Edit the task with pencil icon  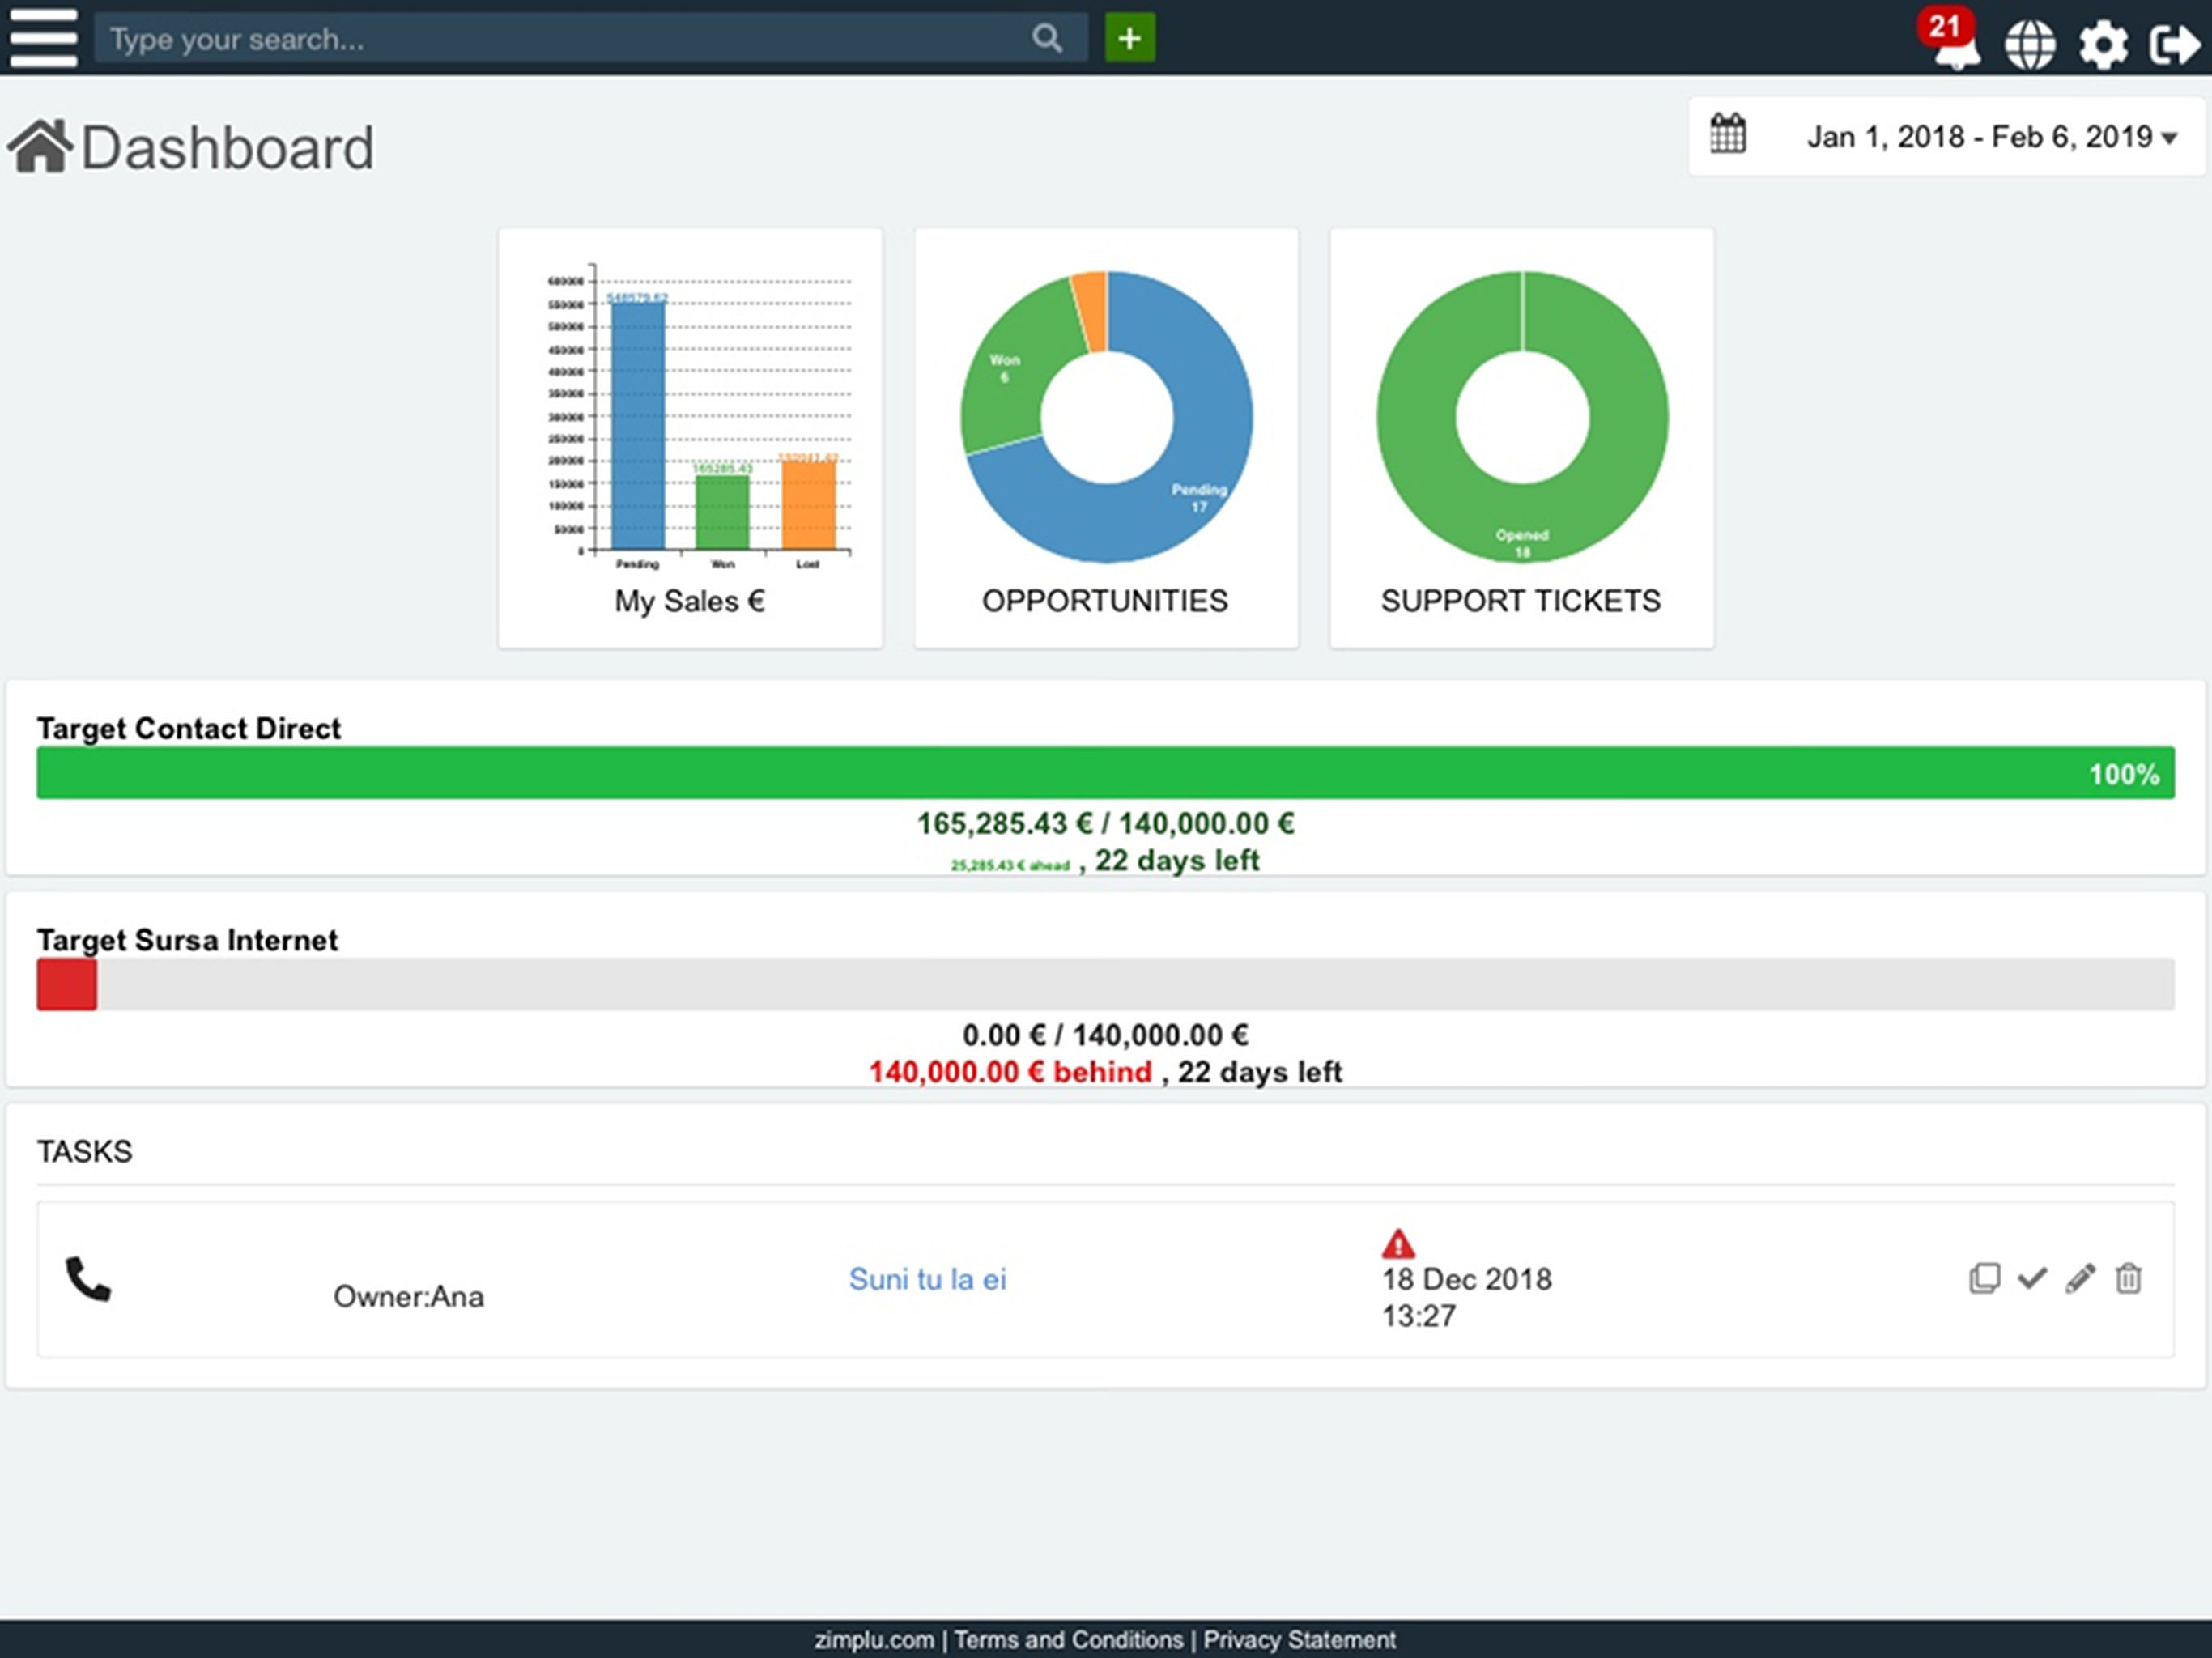pos(2080,1278)
